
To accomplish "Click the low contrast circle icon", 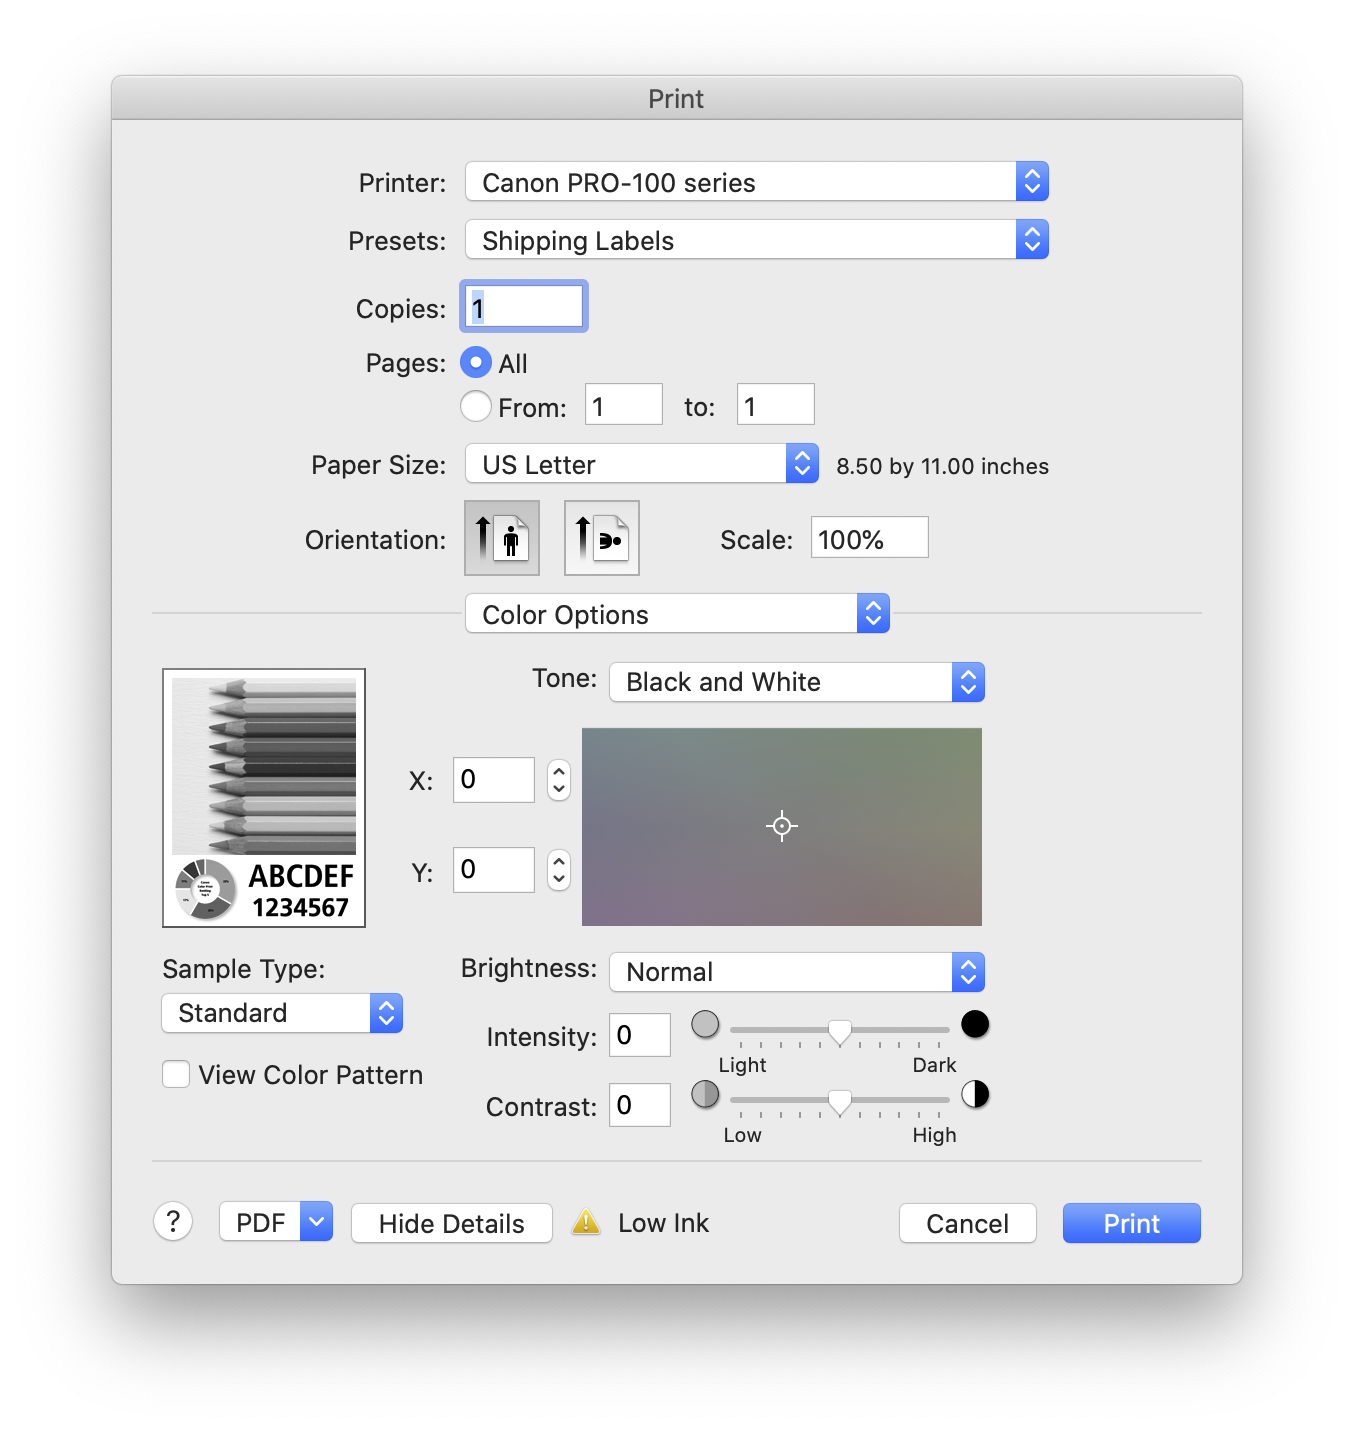I will tap(705, 1094).
